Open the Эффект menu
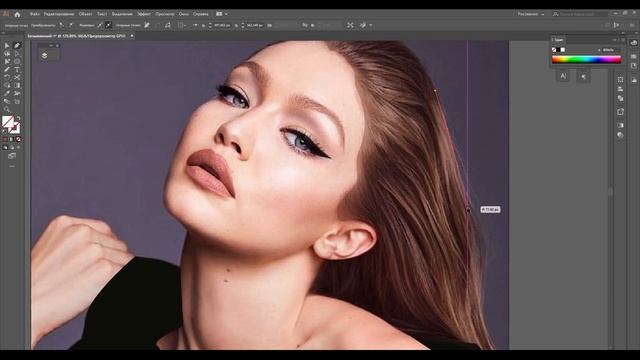The image size is (640, 360). coord(144,14)
